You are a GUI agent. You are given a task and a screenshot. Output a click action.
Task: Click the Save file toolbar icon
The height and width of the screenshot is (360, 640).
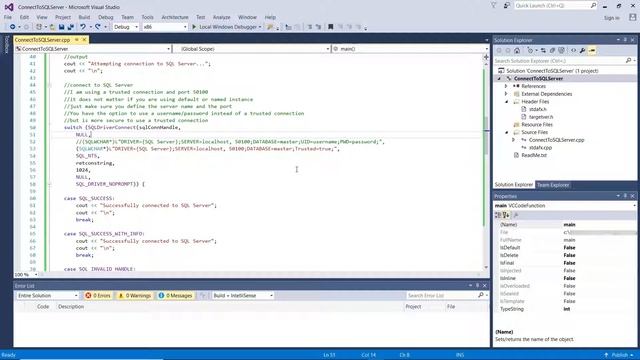click(61, 27)
